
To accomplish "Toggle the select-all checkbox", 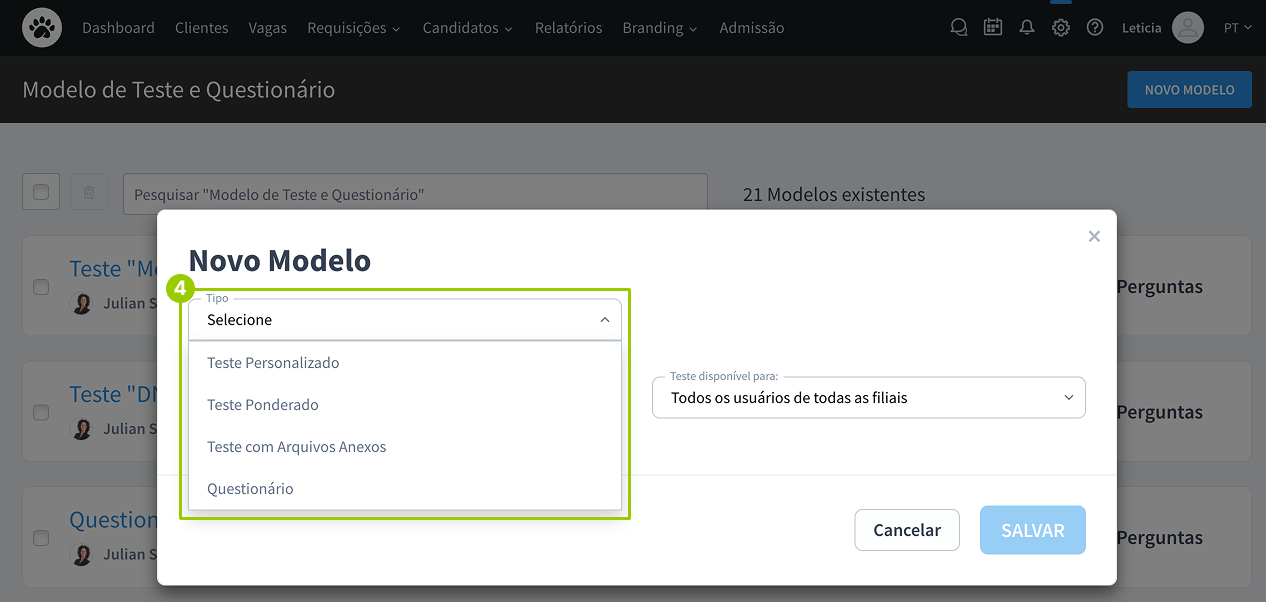I will [x=41, y=192].
